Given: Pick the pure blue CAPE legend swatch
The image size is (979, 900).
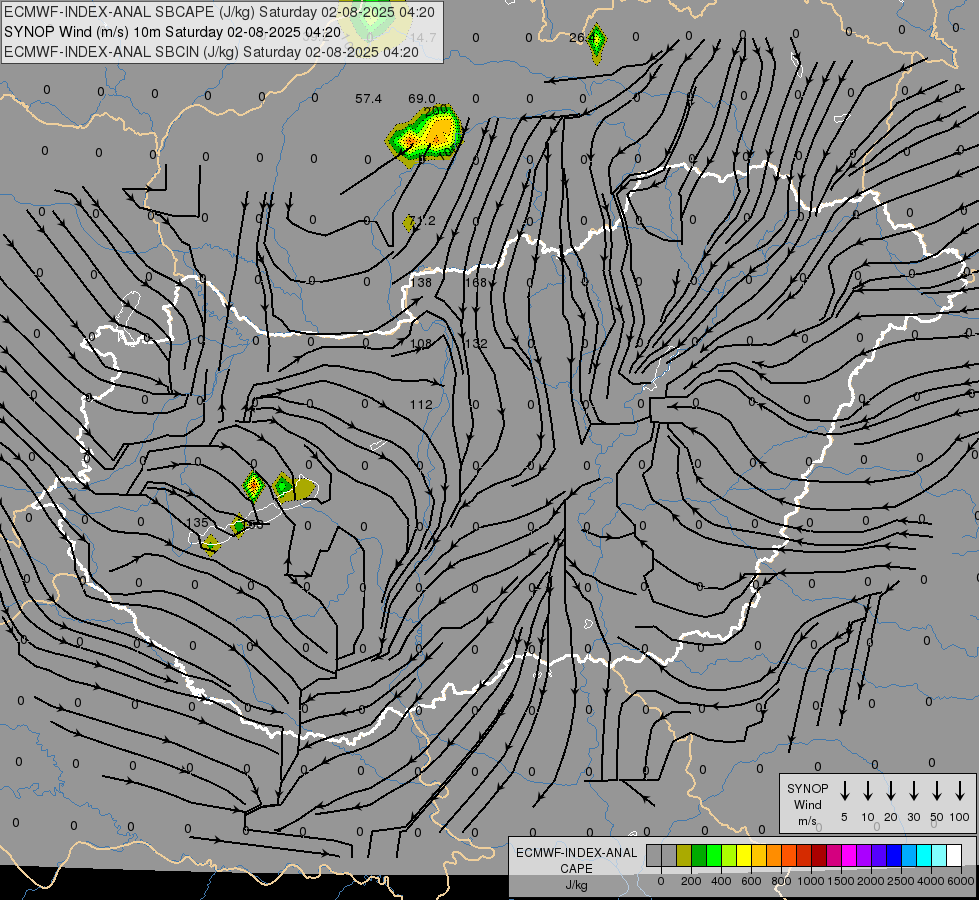Looking at the screenshot, I should coord(893,855).
